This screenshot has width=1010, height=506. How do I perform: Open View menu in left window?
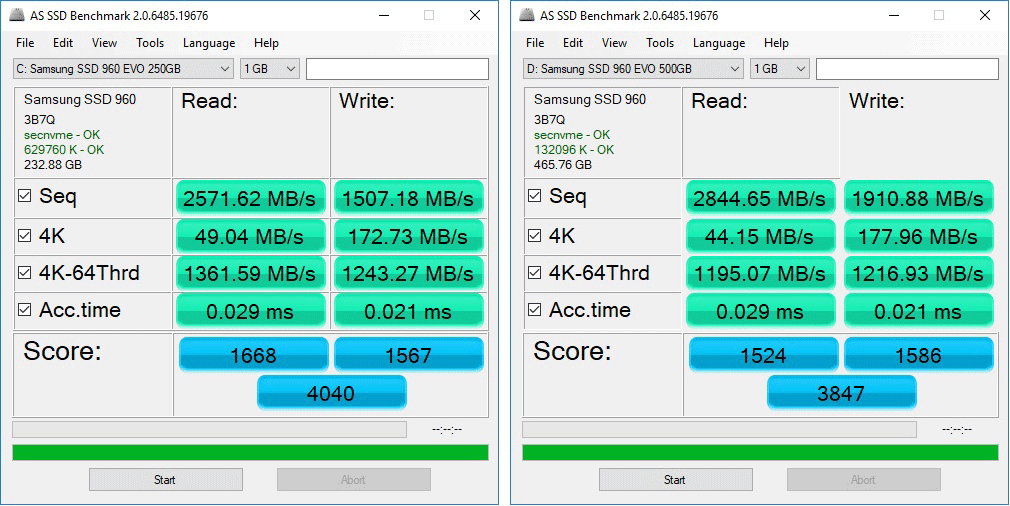[104, 43]
